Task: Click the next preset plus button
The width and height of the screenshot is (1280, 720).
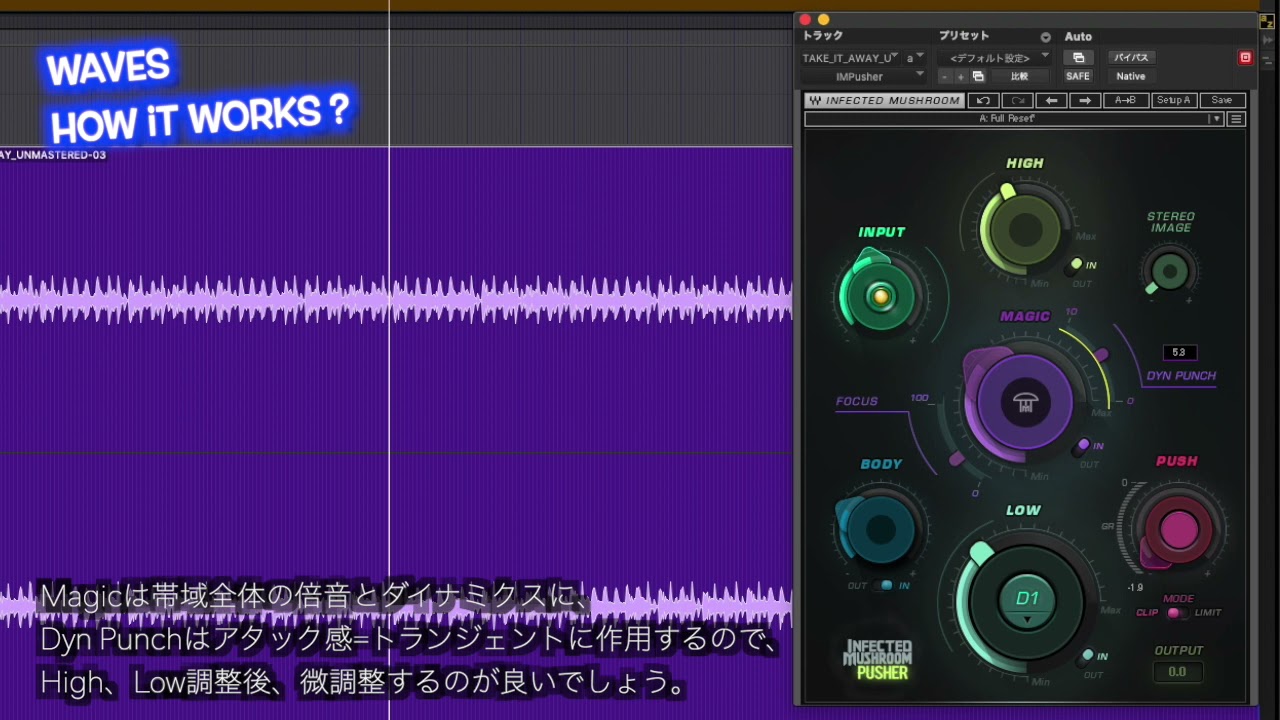Action: click(961, 77)
